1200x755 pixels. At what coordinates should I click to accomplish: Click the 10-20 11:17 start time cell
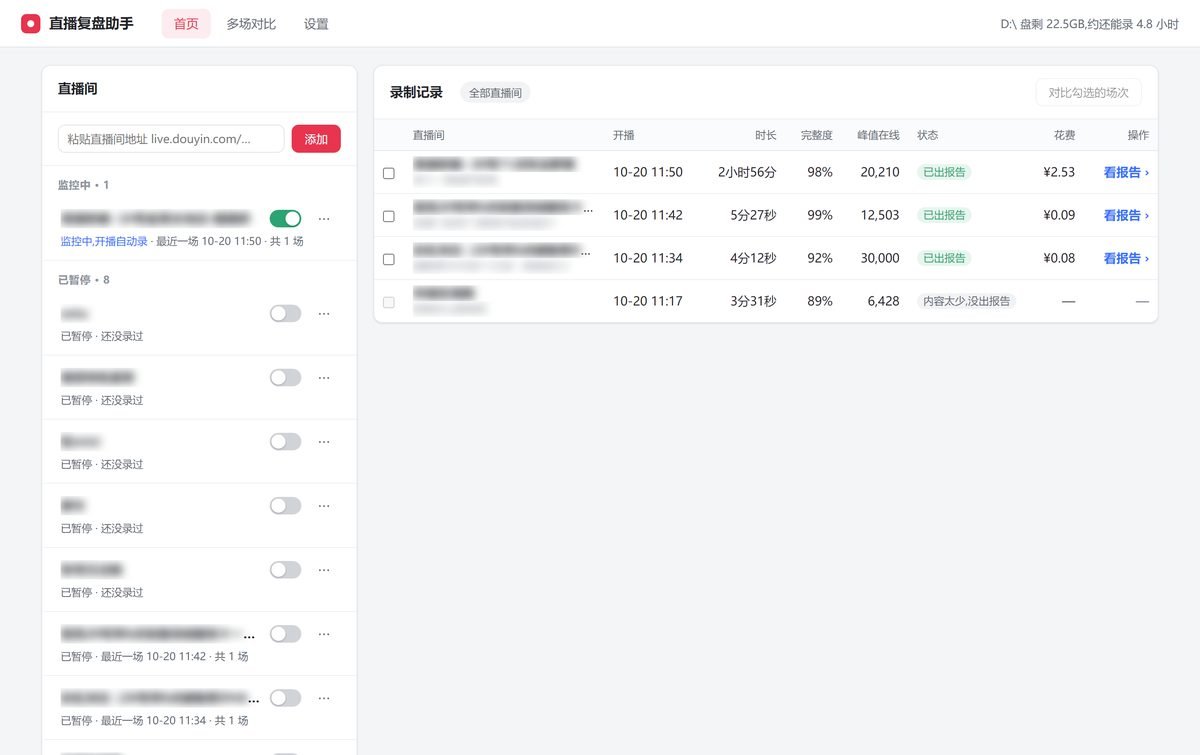[x=648, y=301]
